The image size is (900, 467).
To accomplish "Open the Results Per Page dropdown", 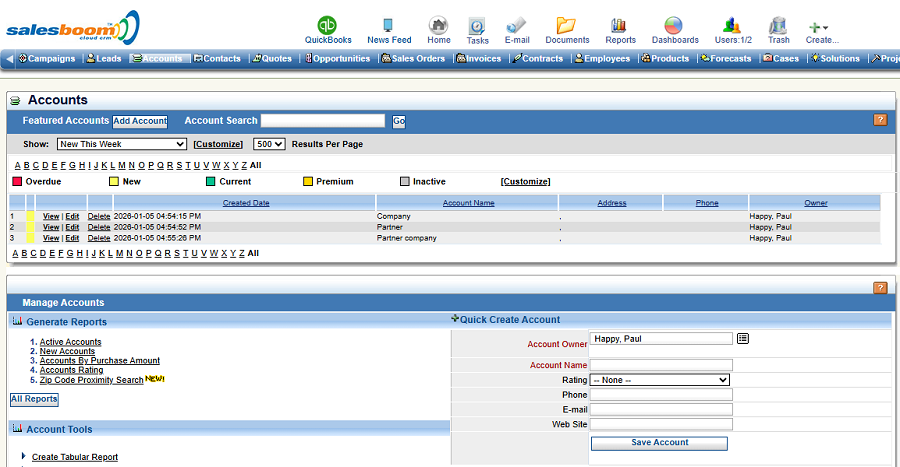I will tap(269, 144).
